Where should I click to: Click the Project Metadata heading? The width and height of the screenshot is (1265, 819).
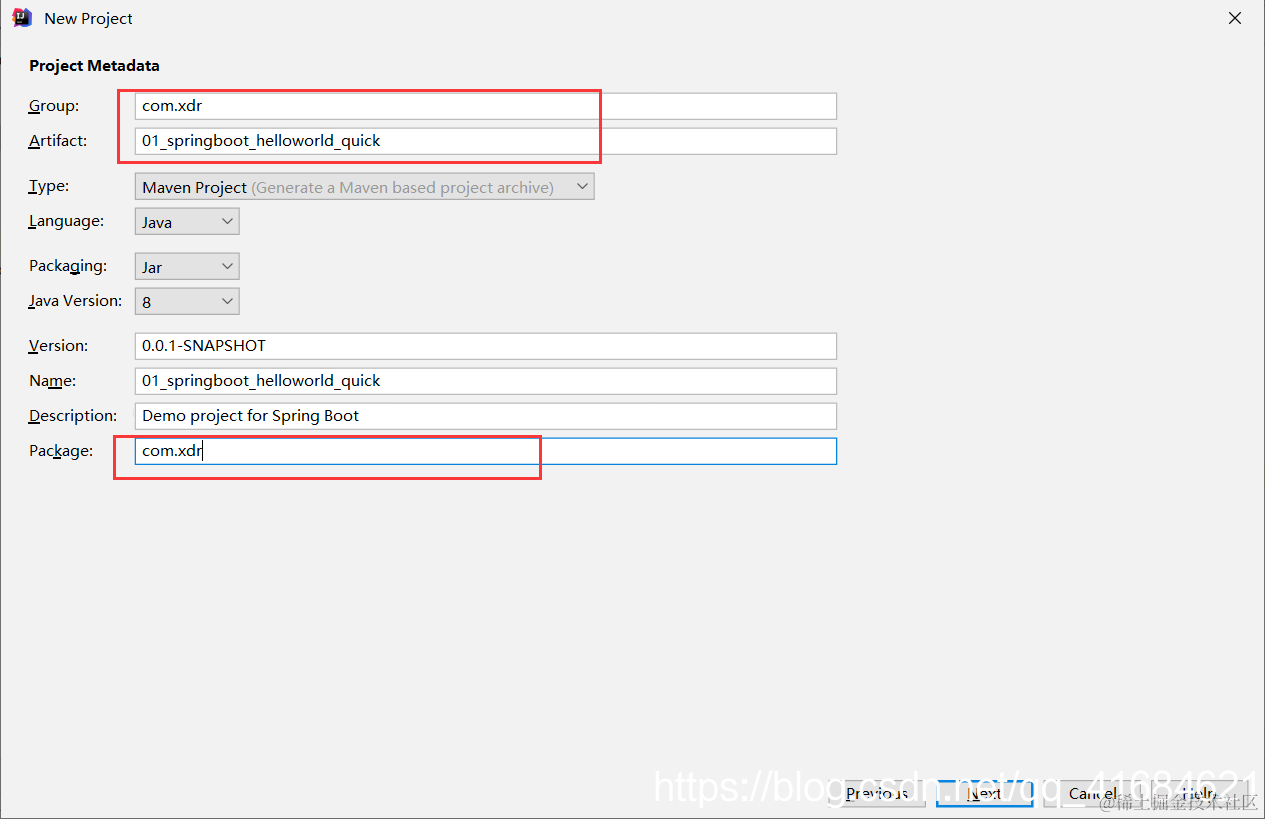tap(94, 66)
